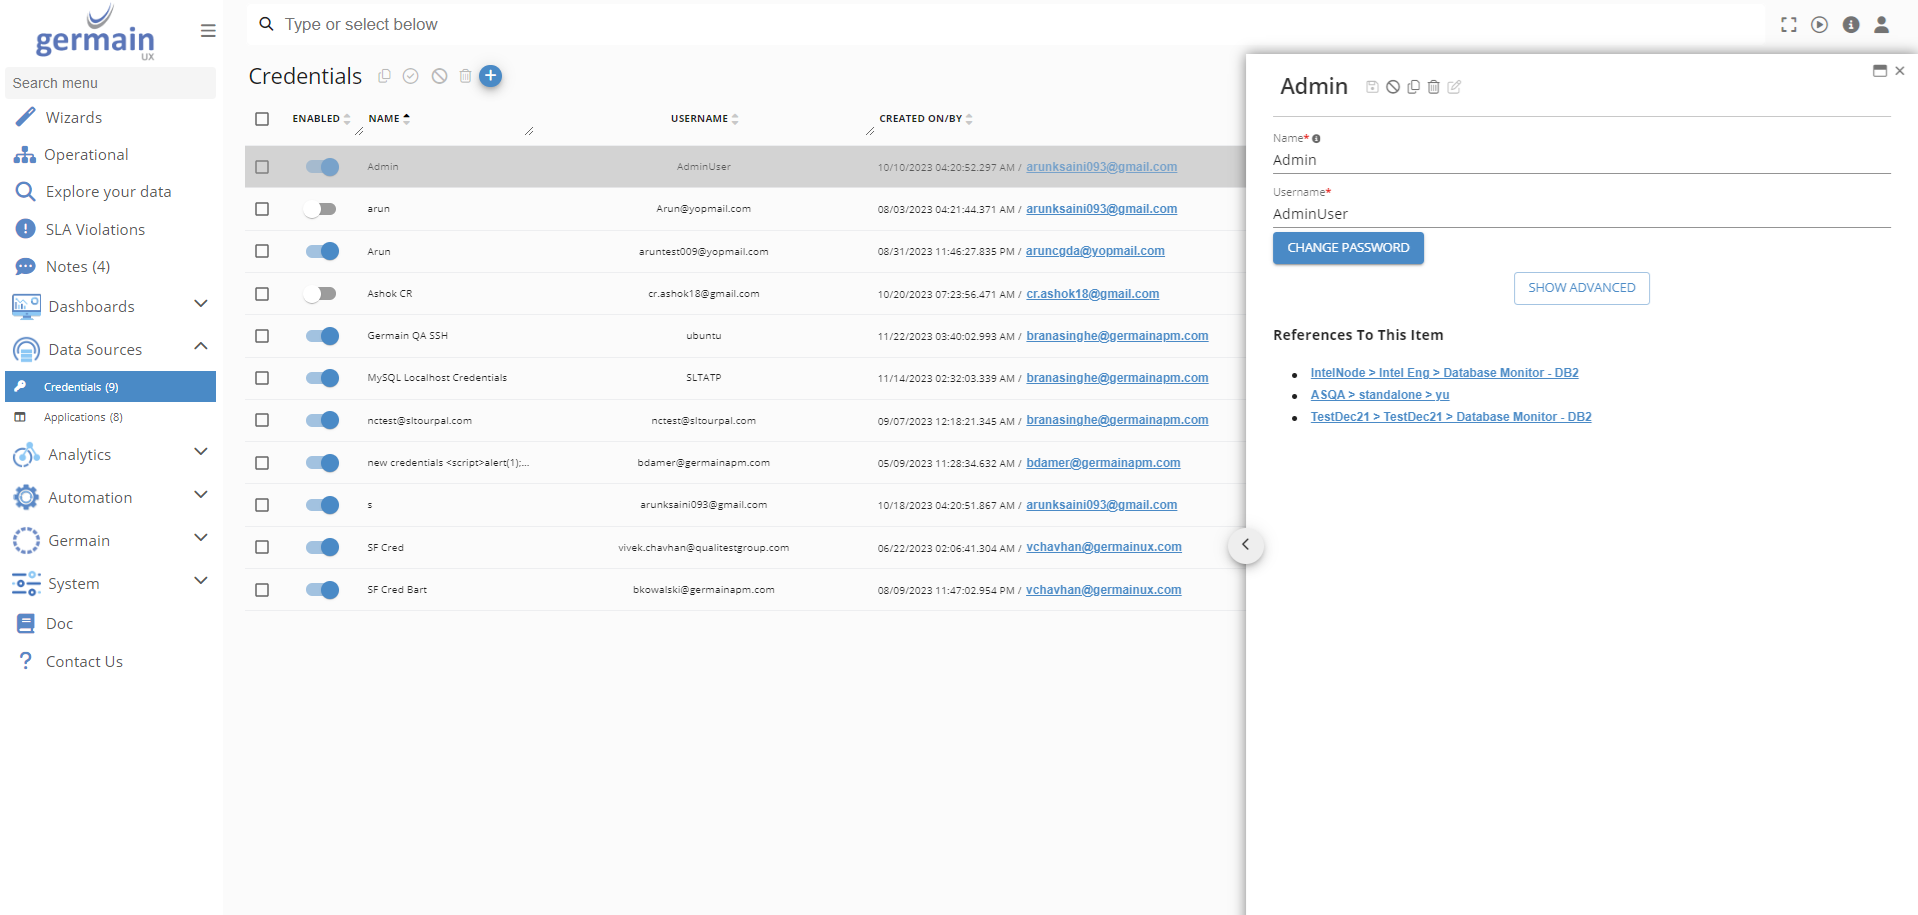Click the blue add credential plus button
Viewport: 1918px width, 915px height.
pyautogui.click(x=490, y=76)
